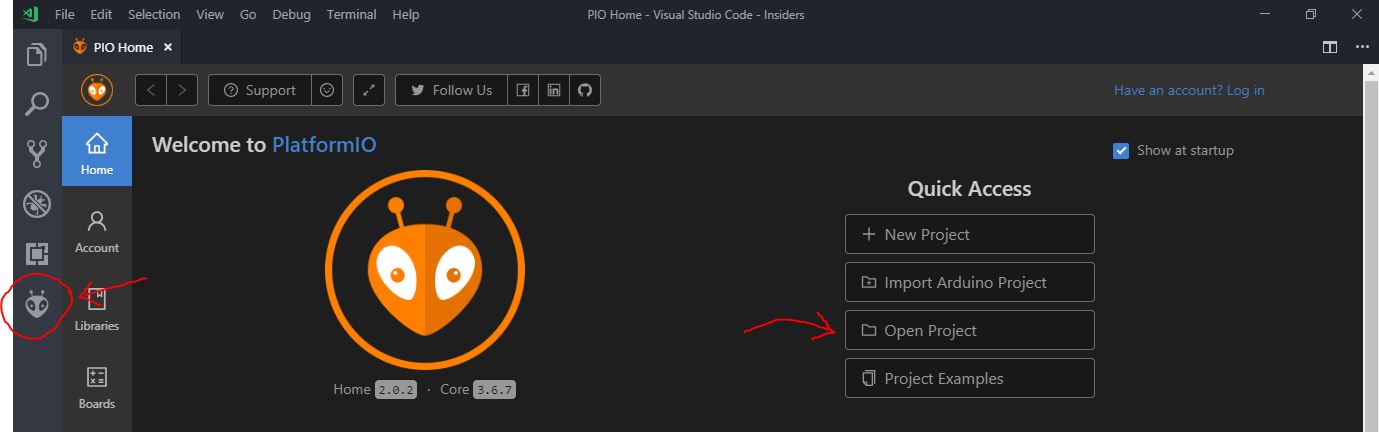Open the Search view in activity bar
Screen dimensions: 1379x432
(x=37, y=103)
